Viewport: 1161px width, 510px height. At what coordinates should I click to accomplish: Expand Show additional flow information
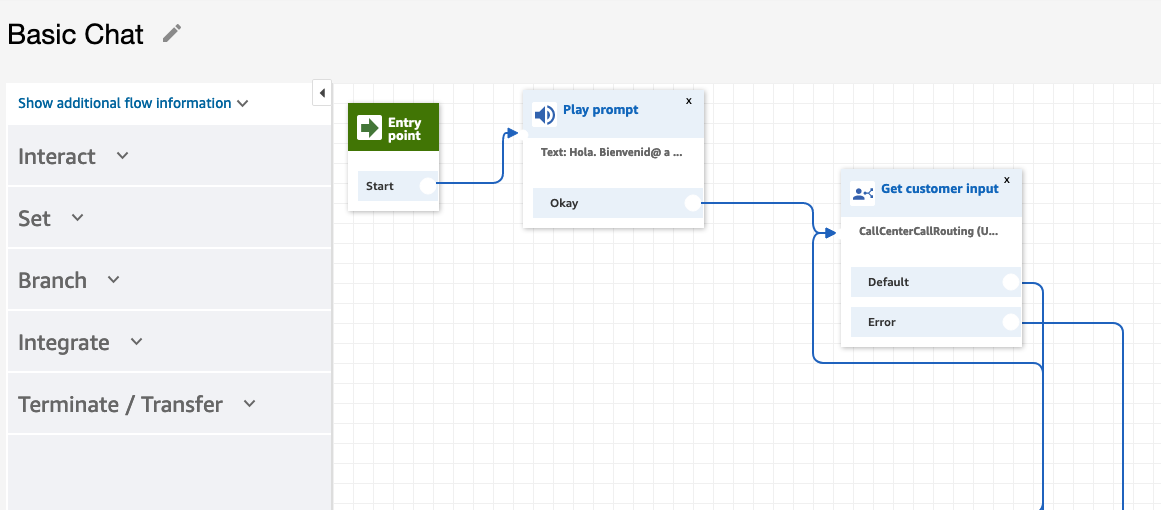[133, 103]
